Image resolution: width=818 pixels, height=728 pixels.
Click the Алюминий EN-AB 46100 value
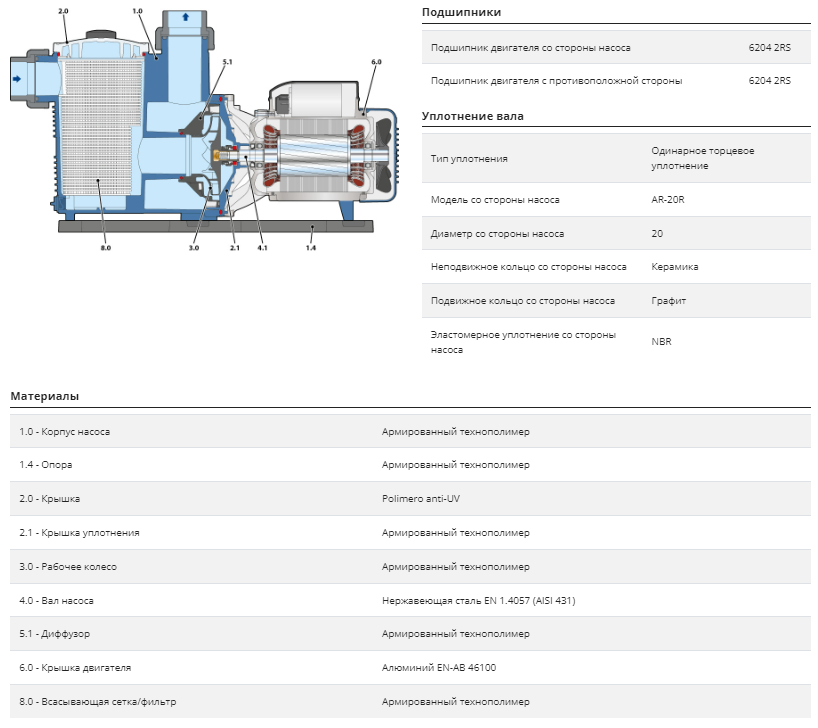(439, 667)
